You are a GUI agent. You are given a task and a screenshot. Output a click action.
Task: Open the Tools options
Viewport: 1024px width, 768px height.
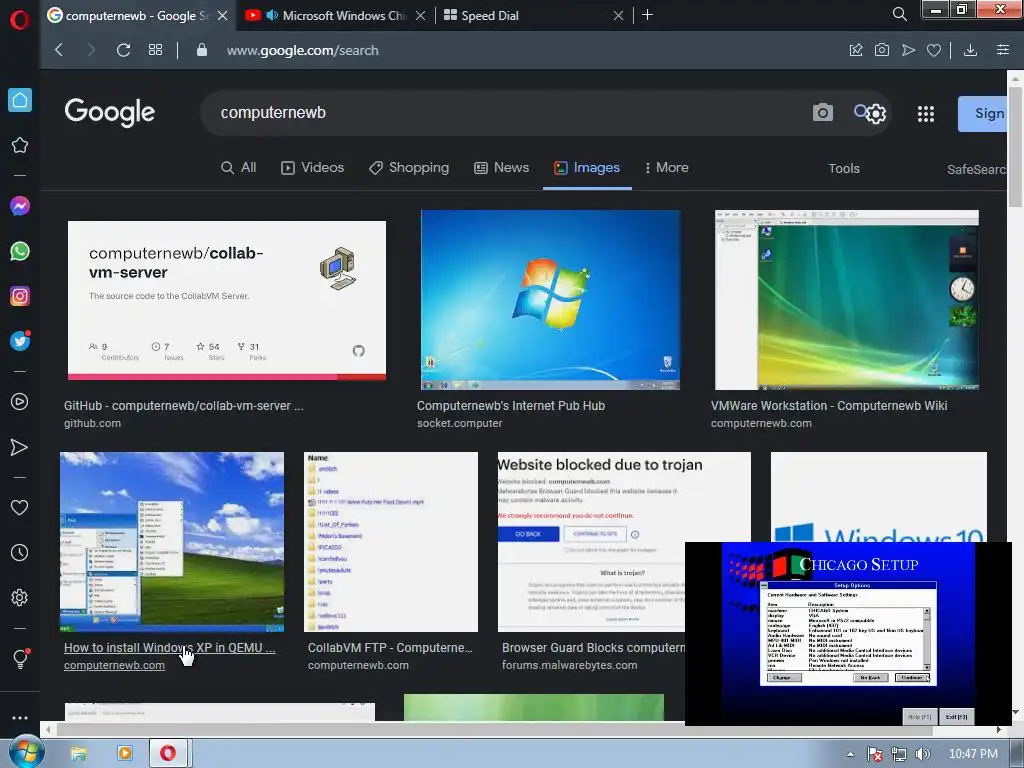tap(844, 168)
